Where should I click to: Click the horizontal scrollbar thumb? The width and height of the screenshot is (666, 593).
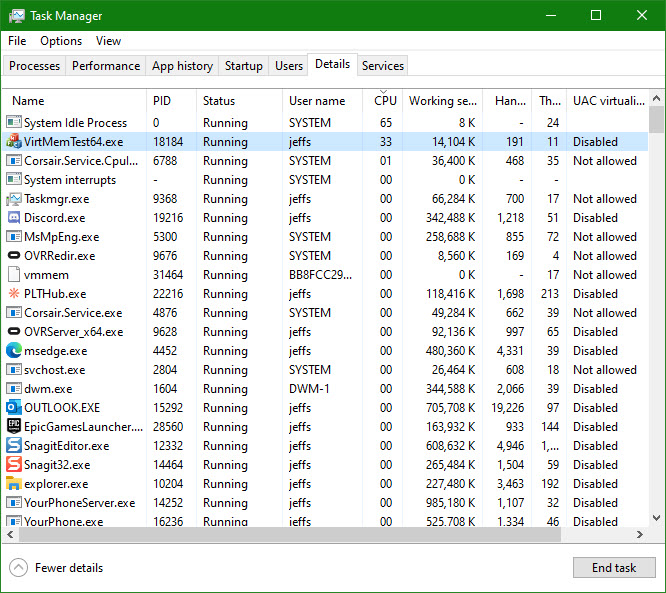[x=290, y=534]
